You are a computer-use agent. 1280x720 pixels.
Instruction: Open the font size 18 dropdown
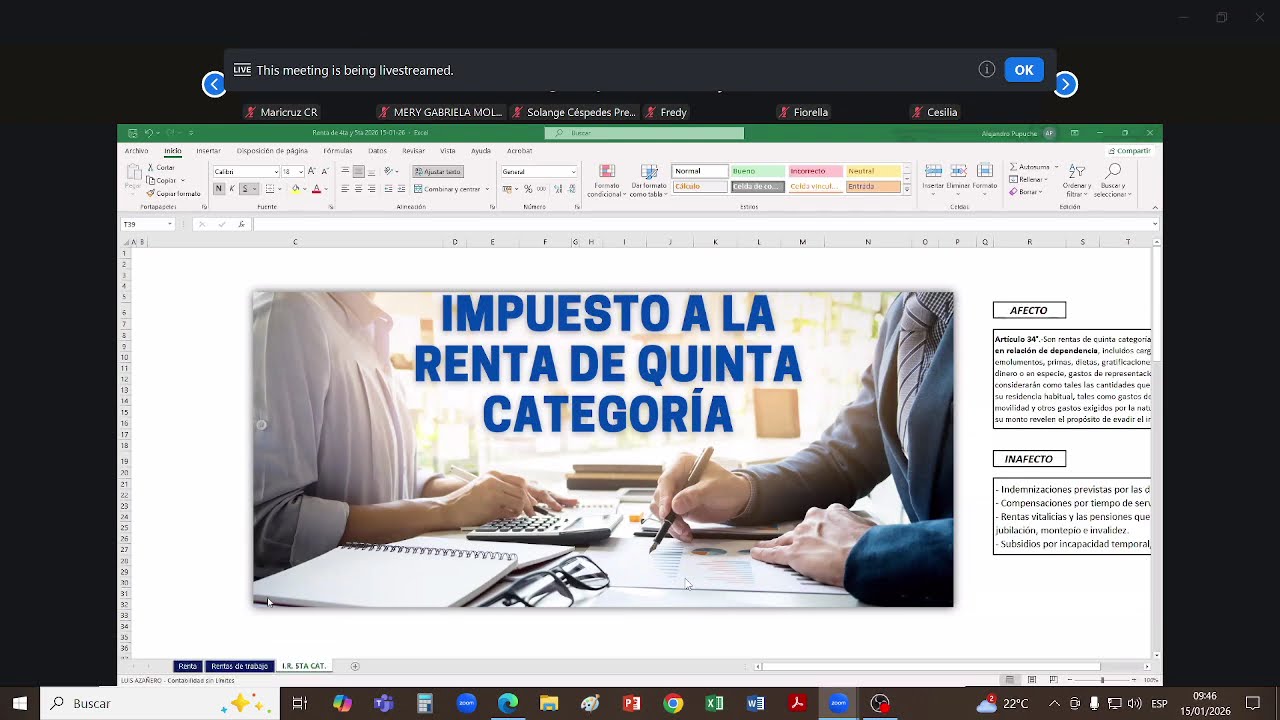click(x=301, y=171)
